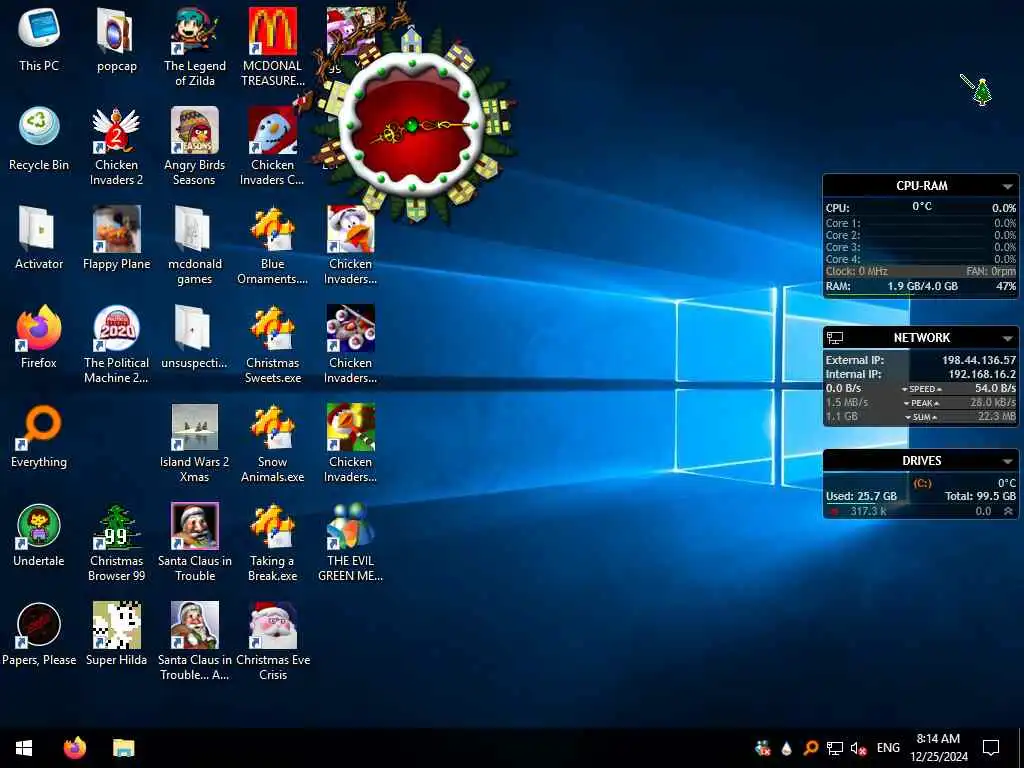1024x768 pixels.
Task: Select The Political Machine 2020 shortcut
Action: [116, 345]
